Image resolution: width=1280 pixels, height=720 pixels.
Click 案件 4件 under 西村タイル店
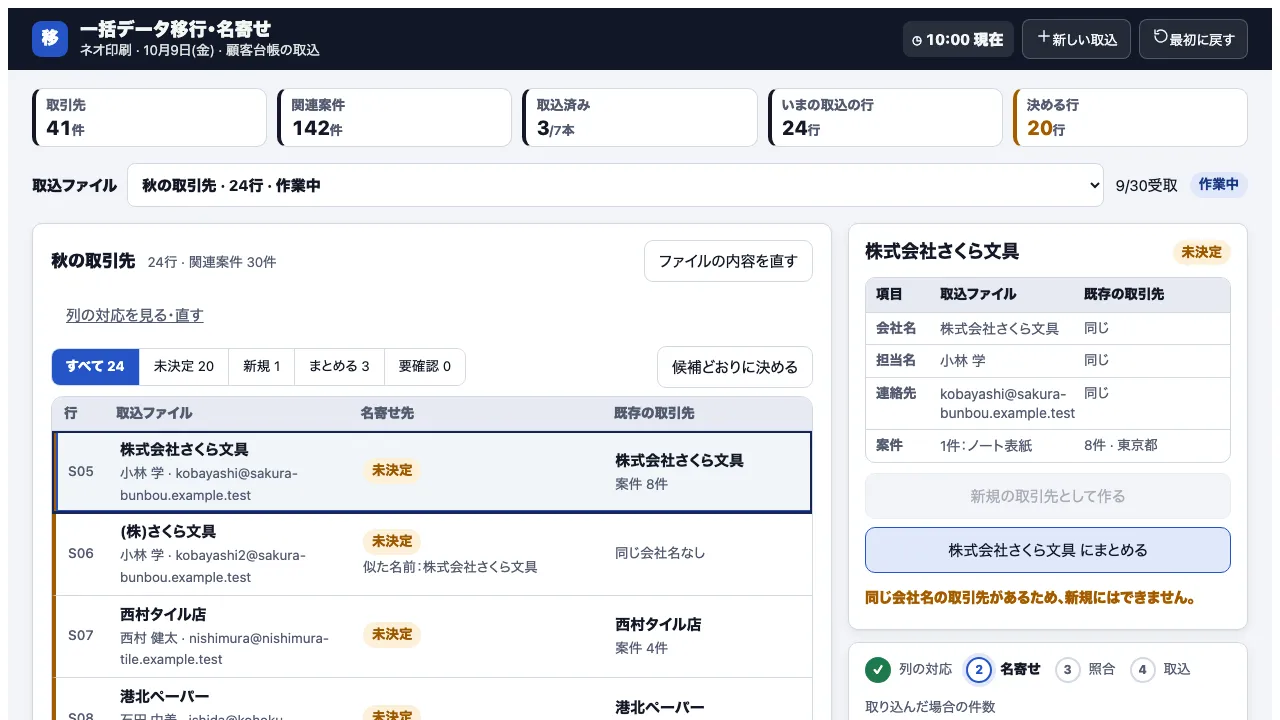641,648
